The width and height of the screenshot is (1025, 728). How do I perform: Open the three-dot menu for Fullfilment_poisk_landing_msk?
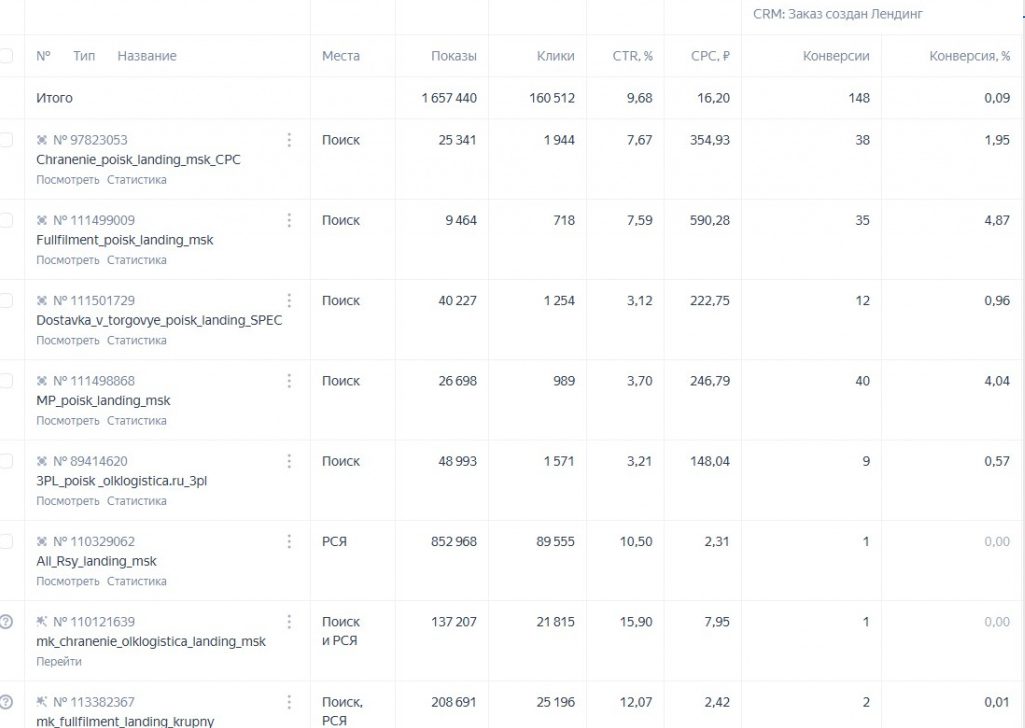(289, 220)
